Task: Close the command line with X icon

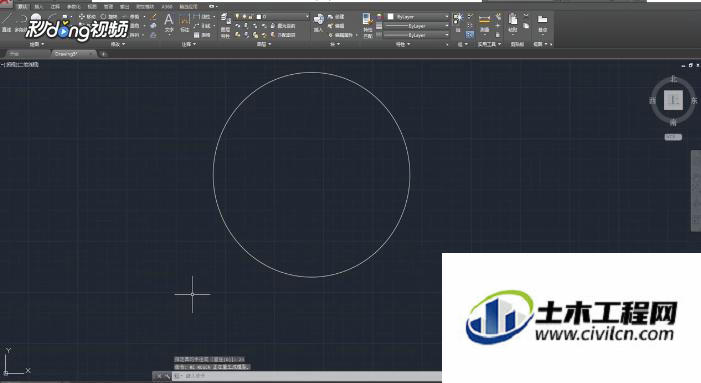Action: pyautogui.click(x=159, y=376)
